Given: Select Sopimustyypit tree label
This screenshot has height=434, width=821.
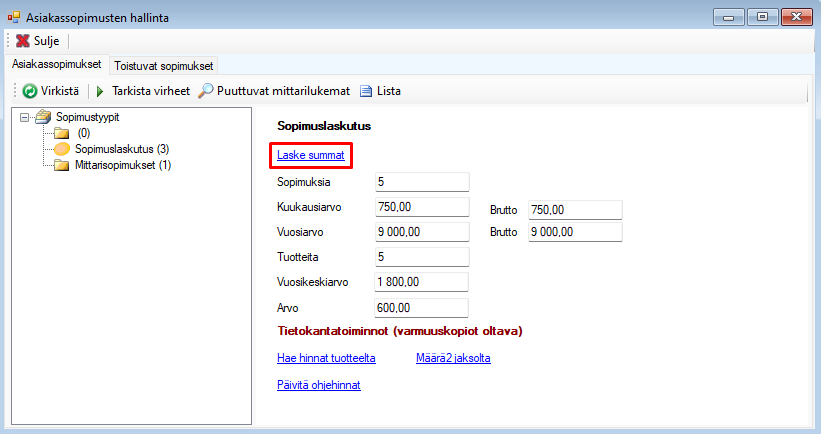Looking at the screenshot, I should click(87, 117).
